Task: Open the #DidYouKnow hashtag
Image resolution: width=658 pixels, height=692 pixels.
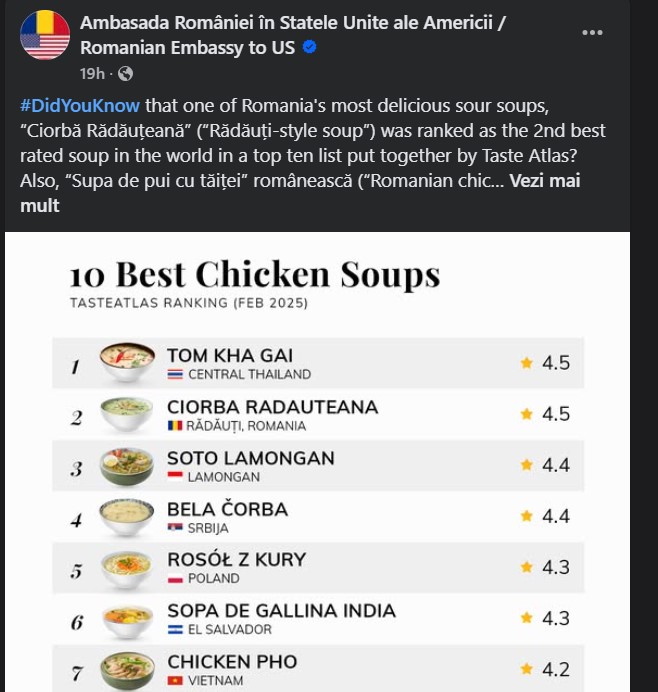Action: (80, 105)
